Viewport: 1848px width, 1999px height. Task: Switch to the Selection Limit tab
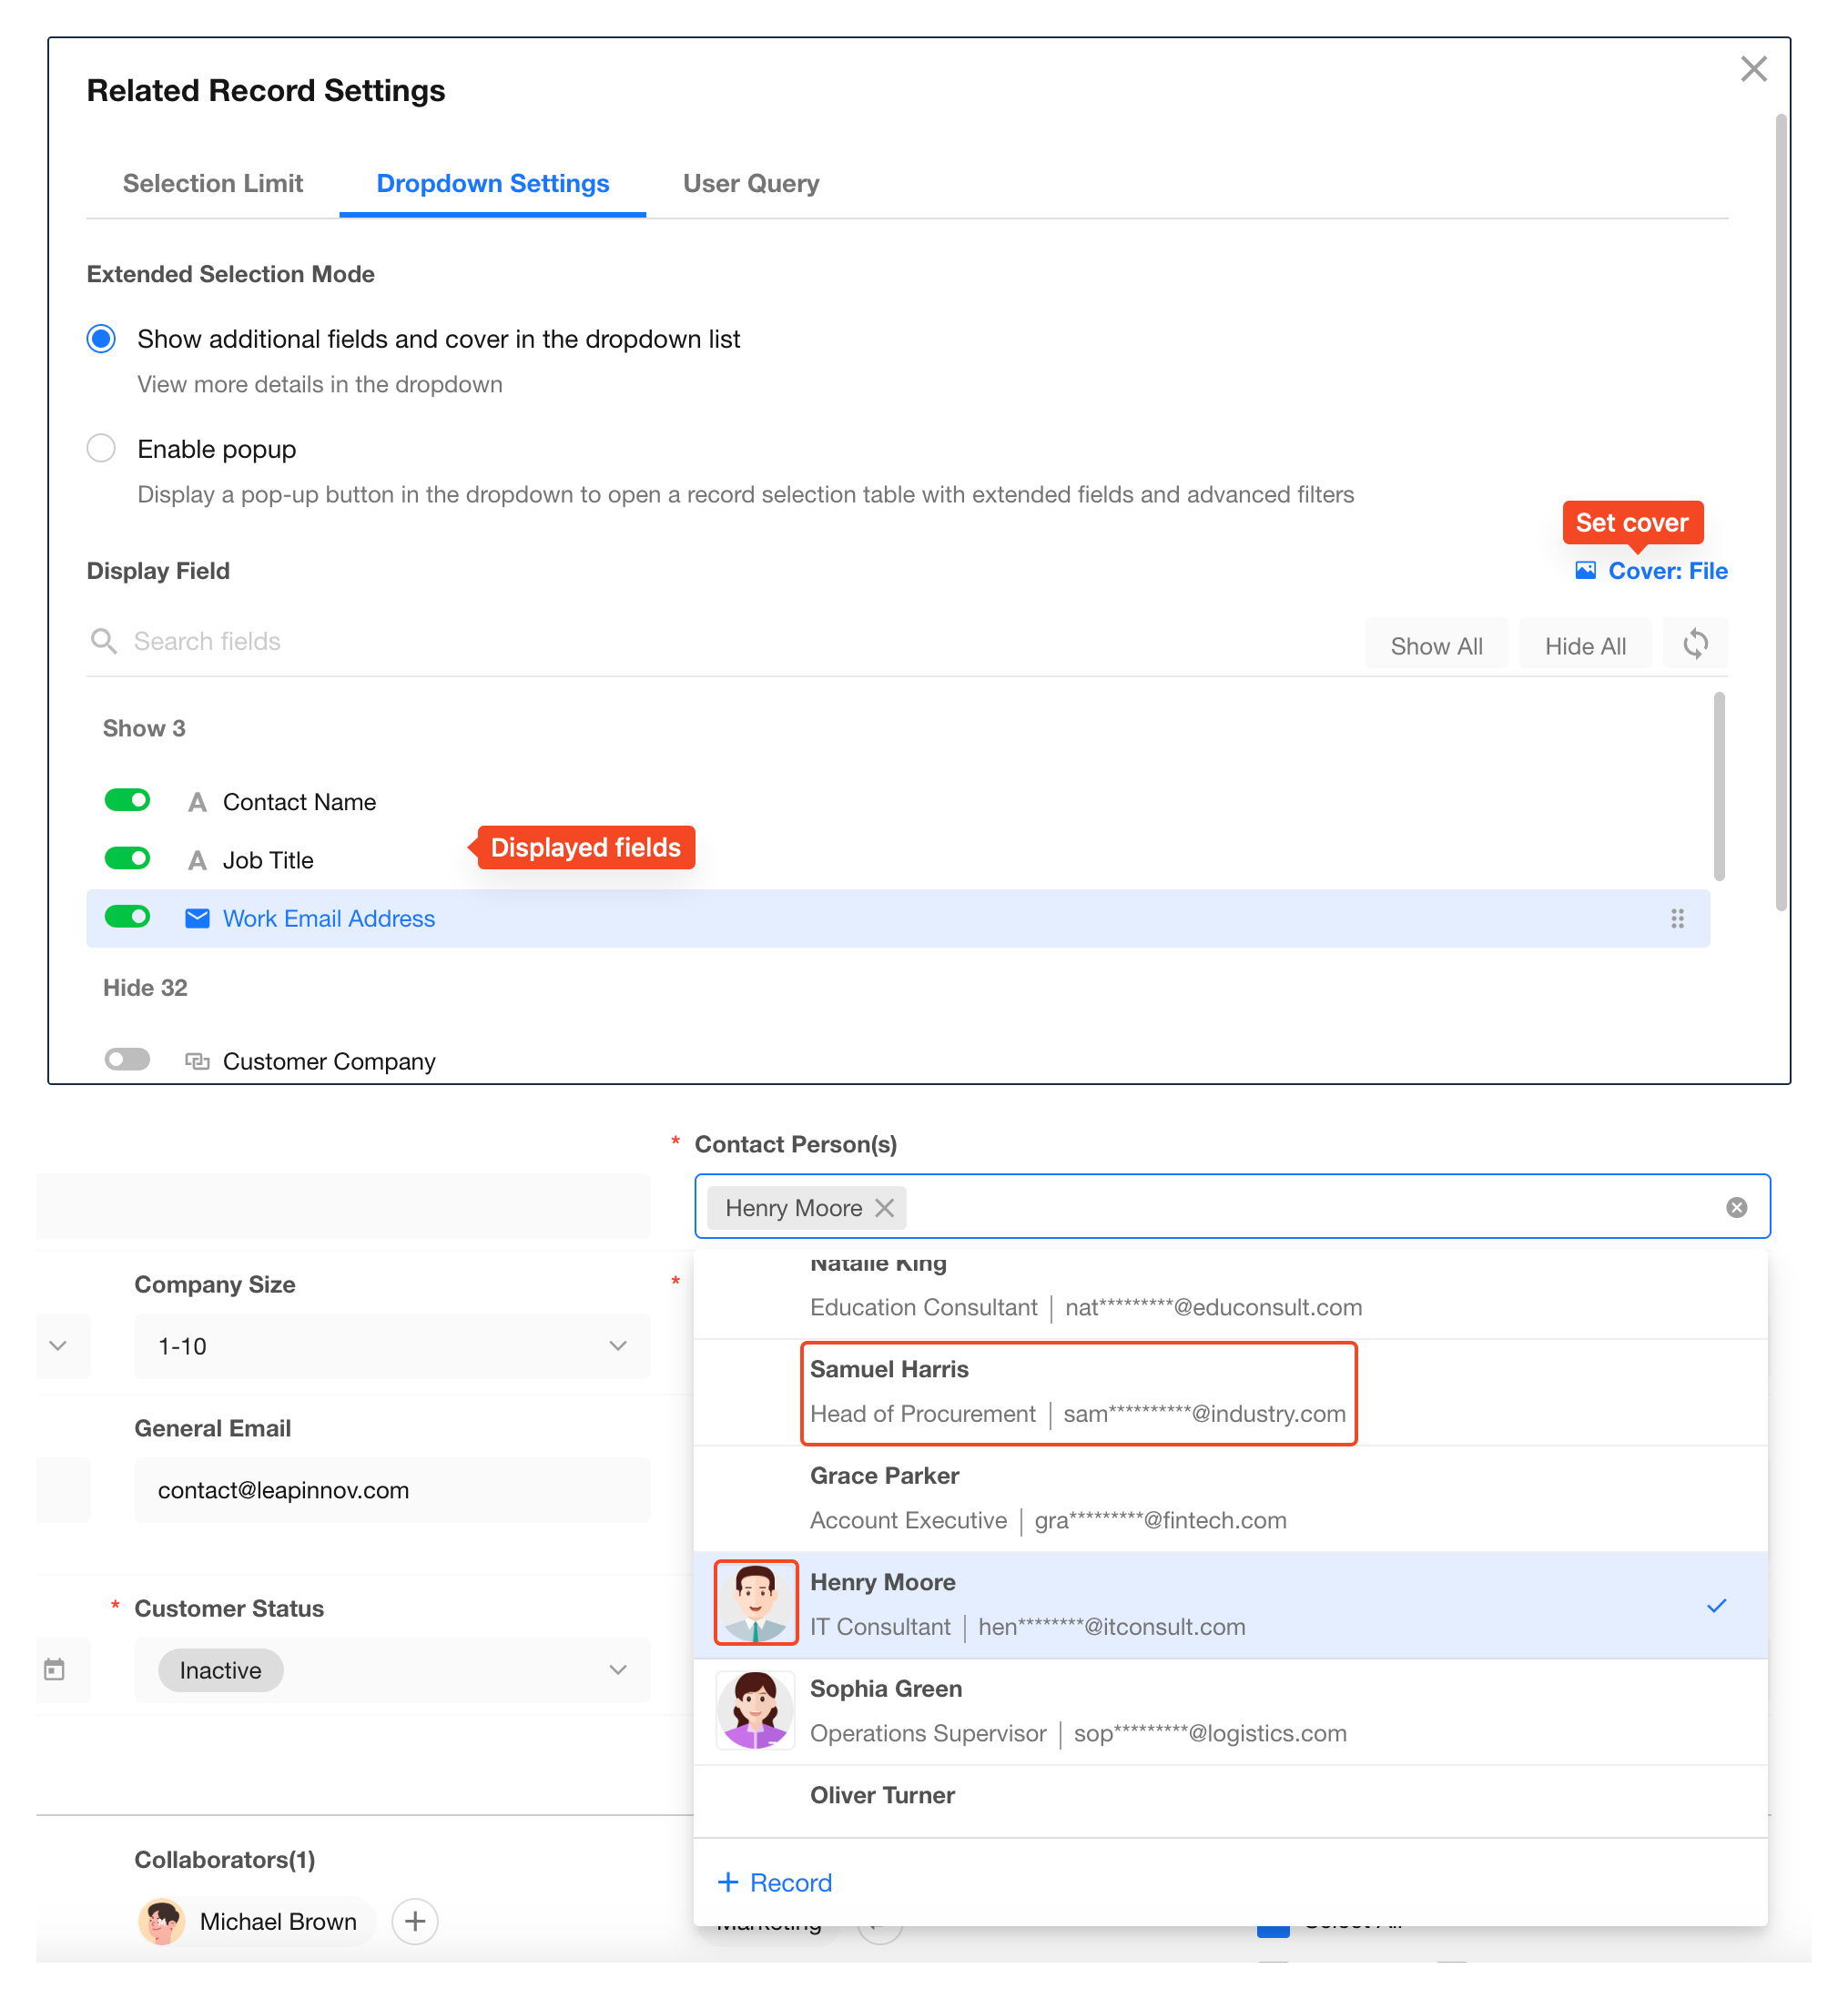(212, 183)
